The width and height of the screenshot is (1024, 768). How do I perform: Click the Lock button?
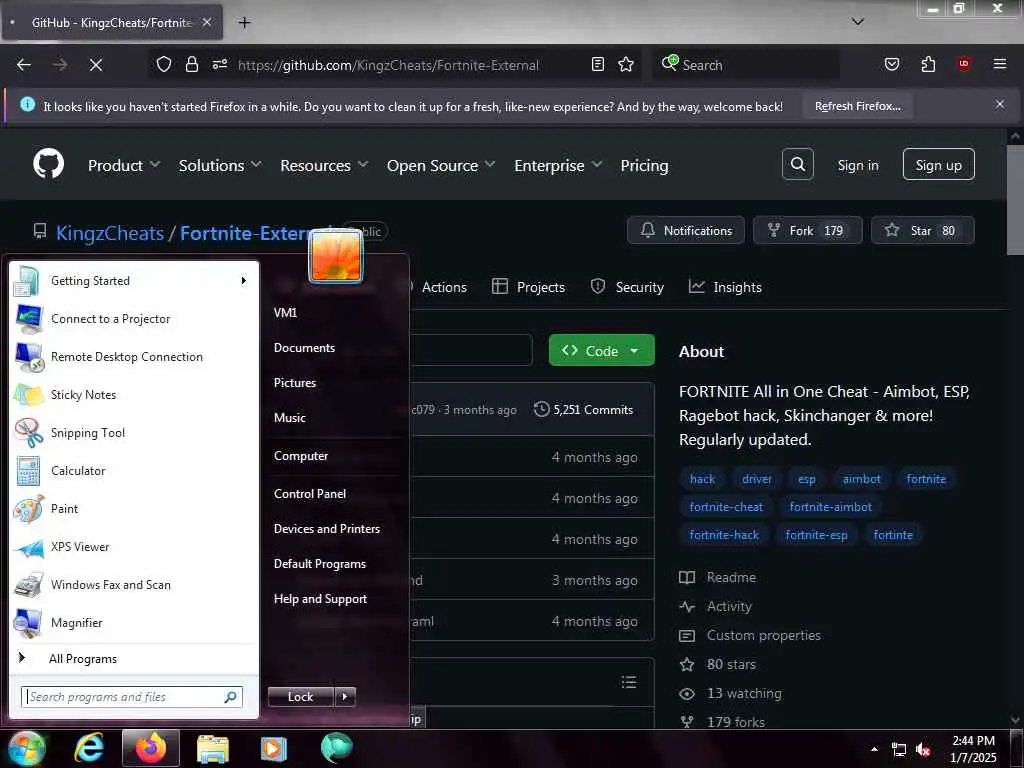(x=301, y=697)
